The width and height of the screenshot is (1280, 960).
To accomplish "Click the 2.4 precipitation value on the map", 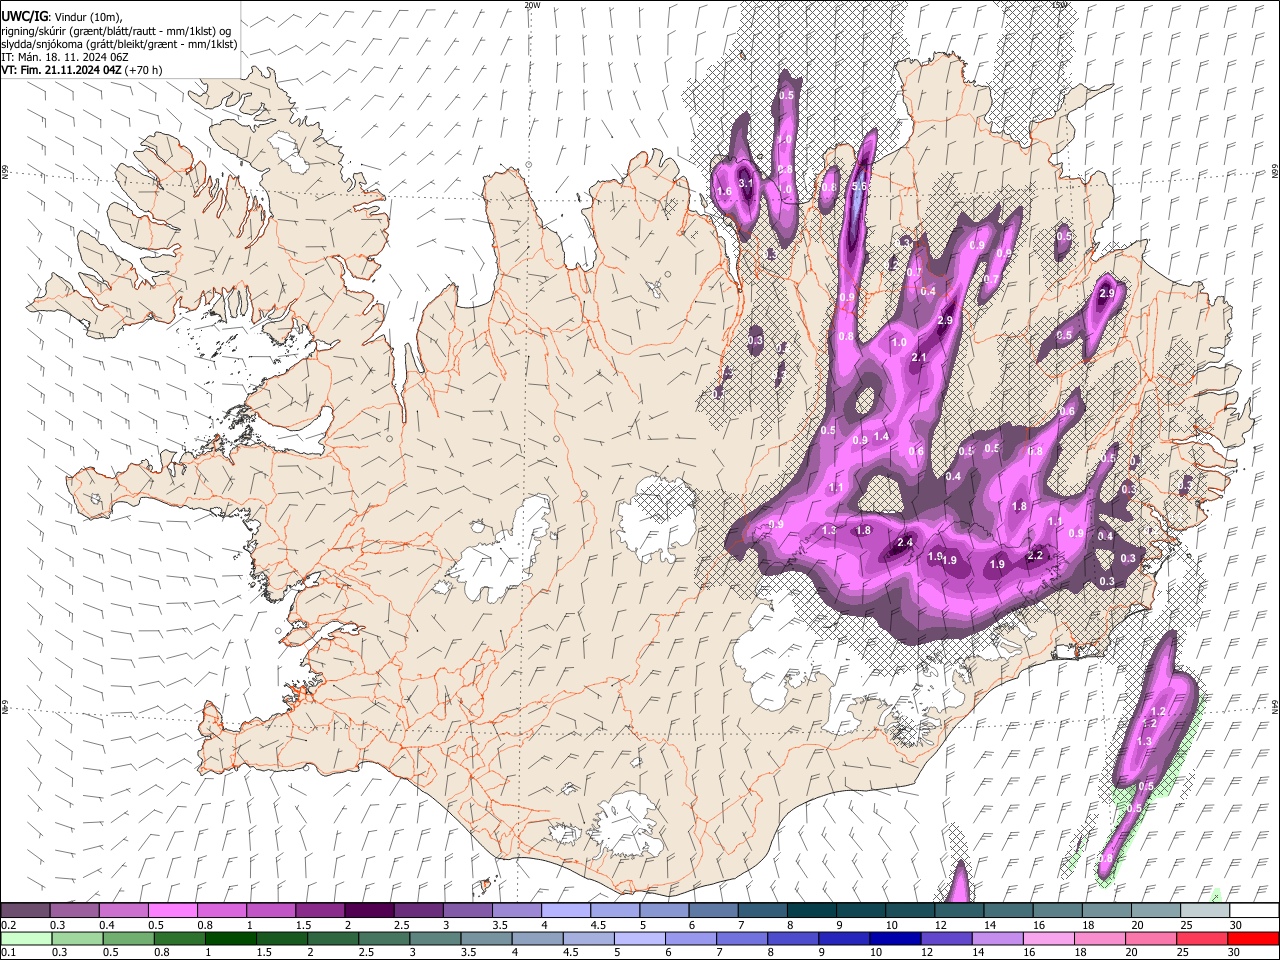I will pos(905,543).
